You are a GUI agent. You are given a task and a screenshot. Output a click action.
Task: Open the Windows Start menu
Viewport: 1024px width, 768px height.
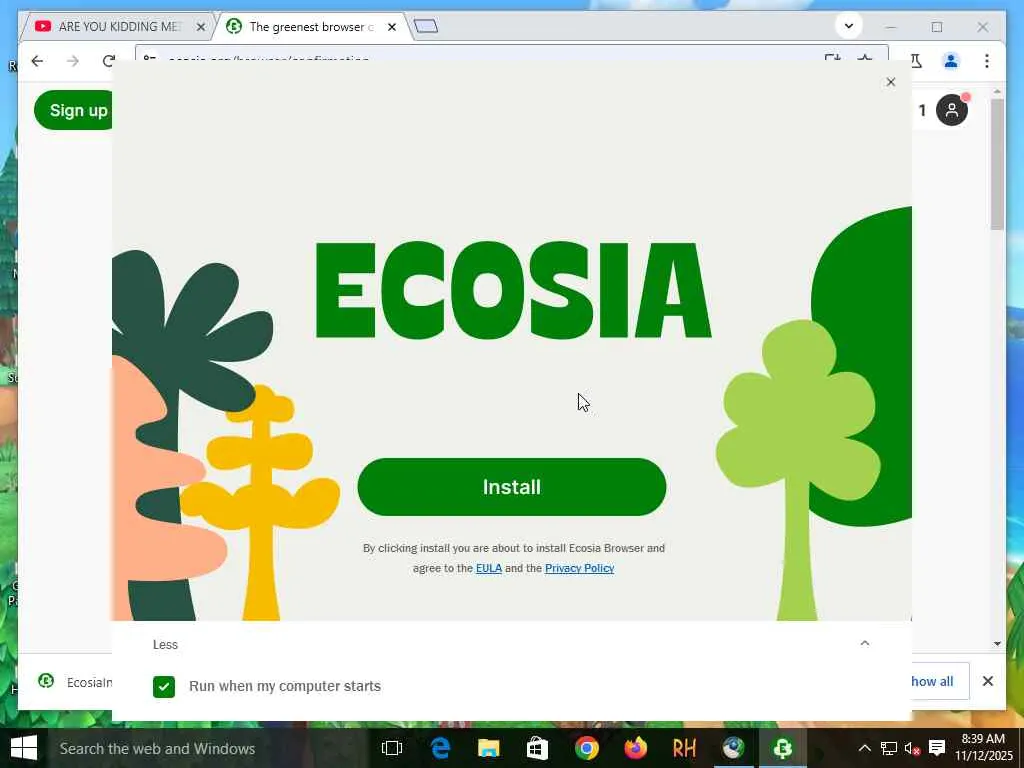point(24,748)
